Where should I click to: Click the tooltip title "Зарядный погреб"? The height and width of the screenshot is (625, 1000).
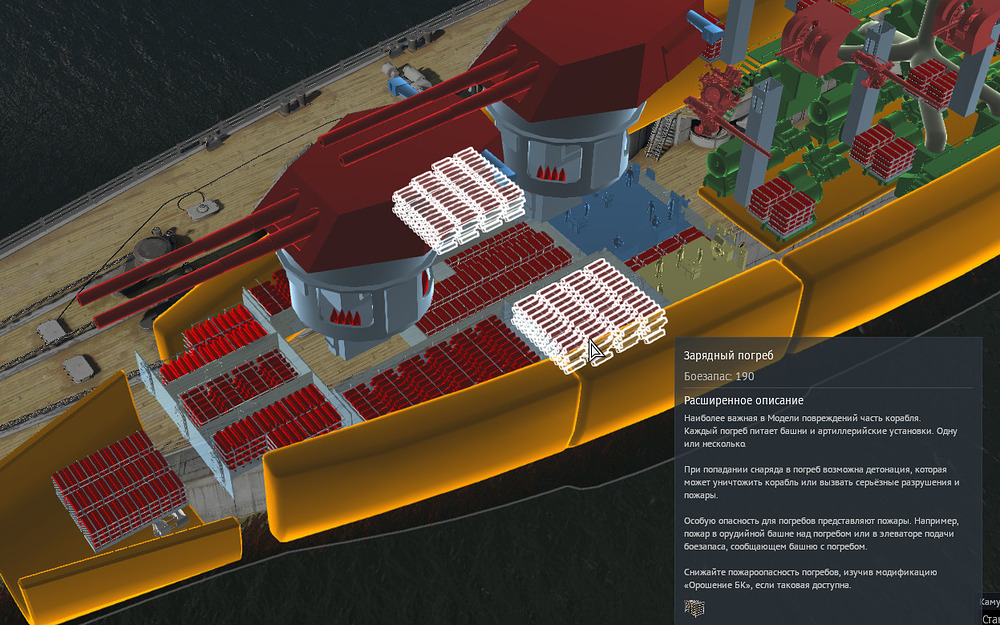[x=728, y=355]
